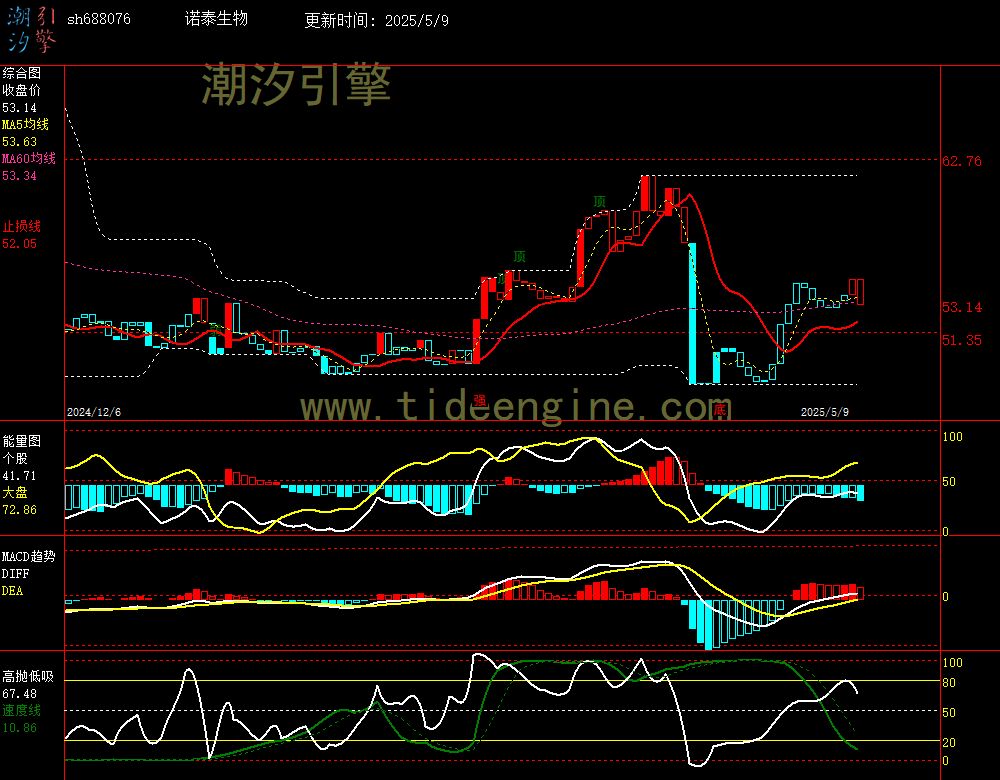Click the 顶 marker nearest the price peak
Viewport: 1000px width, 780px height.
tap(599, 202)
